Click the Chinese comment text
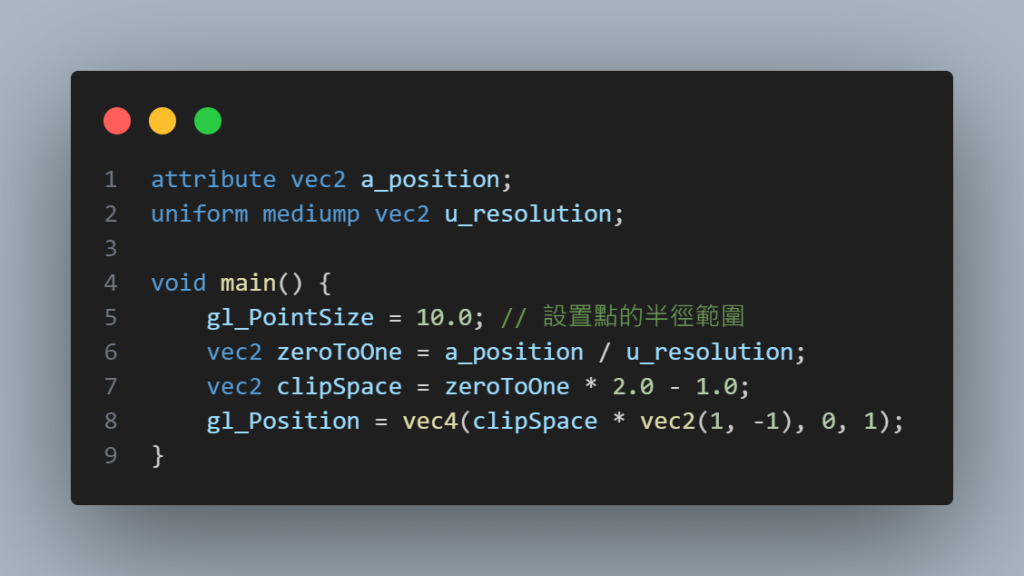 point(644,316)
